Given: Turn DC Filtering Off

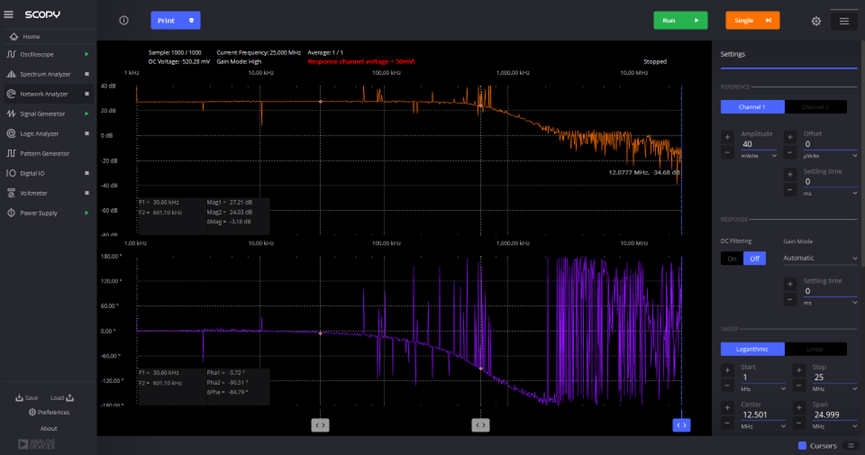Looking at the screenshot, I should coord(755,259).
